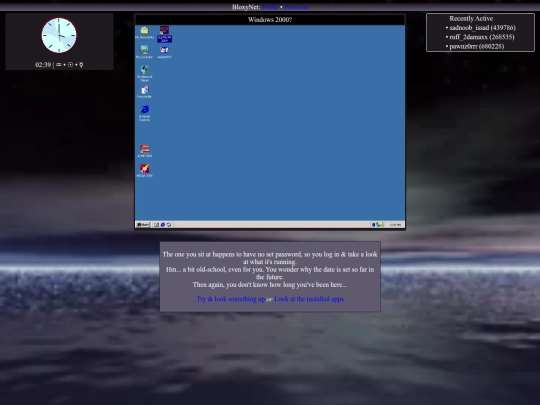Select the highlighted dark maroon desktop icon
Image resolution: width=540 pixels, height=405 pixels.
[164, 34]
